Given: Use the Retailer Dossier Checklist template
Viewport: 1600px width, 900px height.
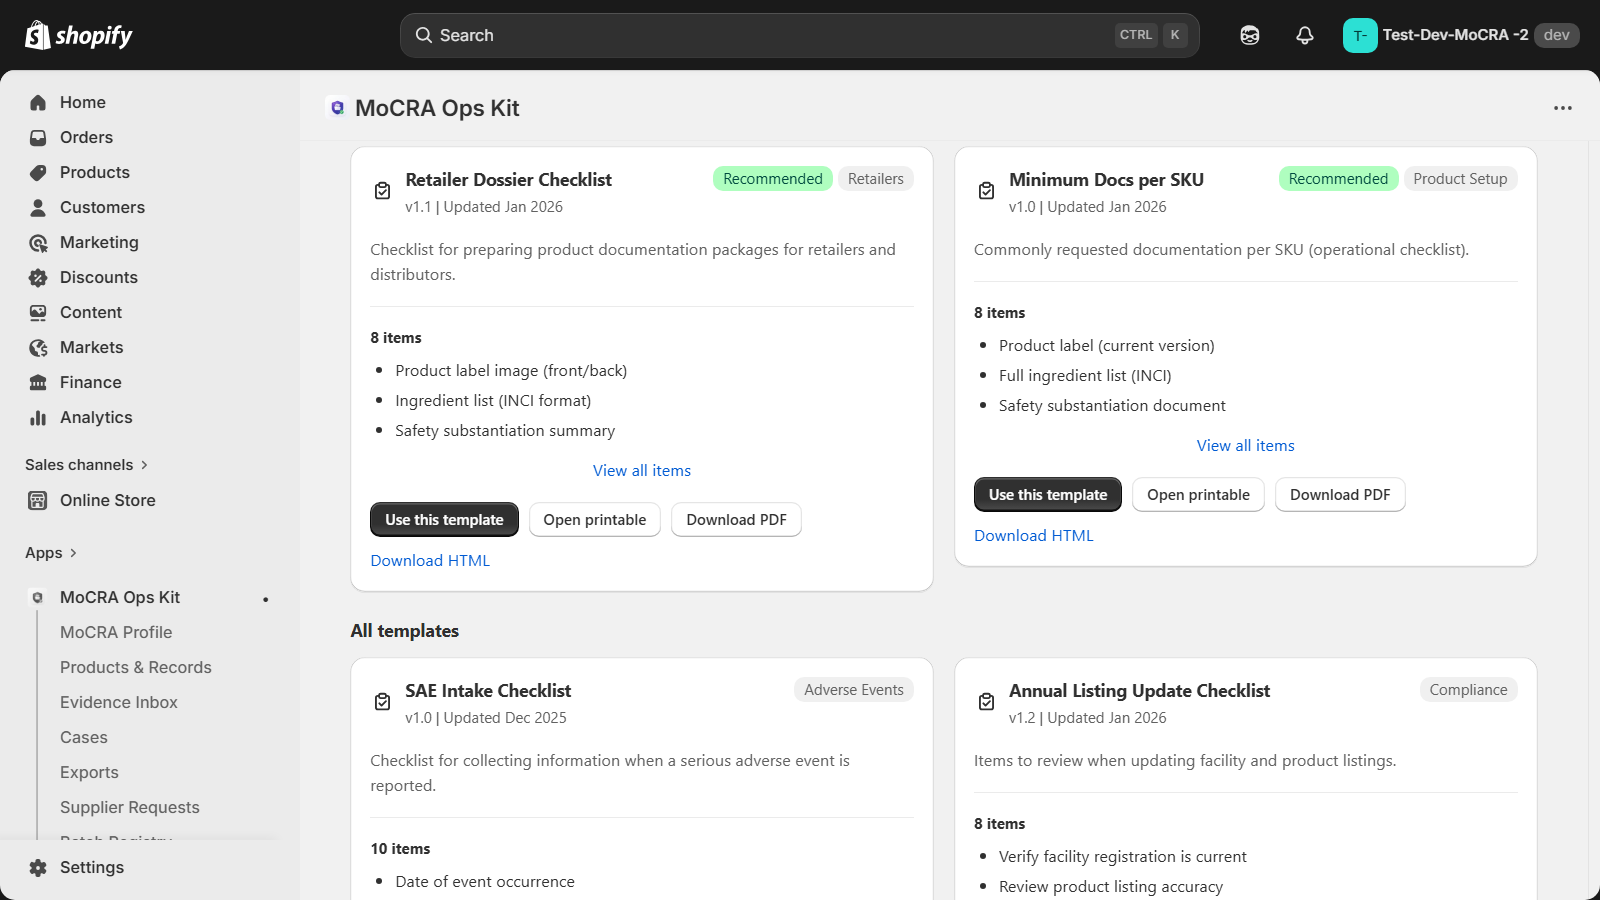Looking at the screenshot, I should pyautogui.click(x=444, y=520).
